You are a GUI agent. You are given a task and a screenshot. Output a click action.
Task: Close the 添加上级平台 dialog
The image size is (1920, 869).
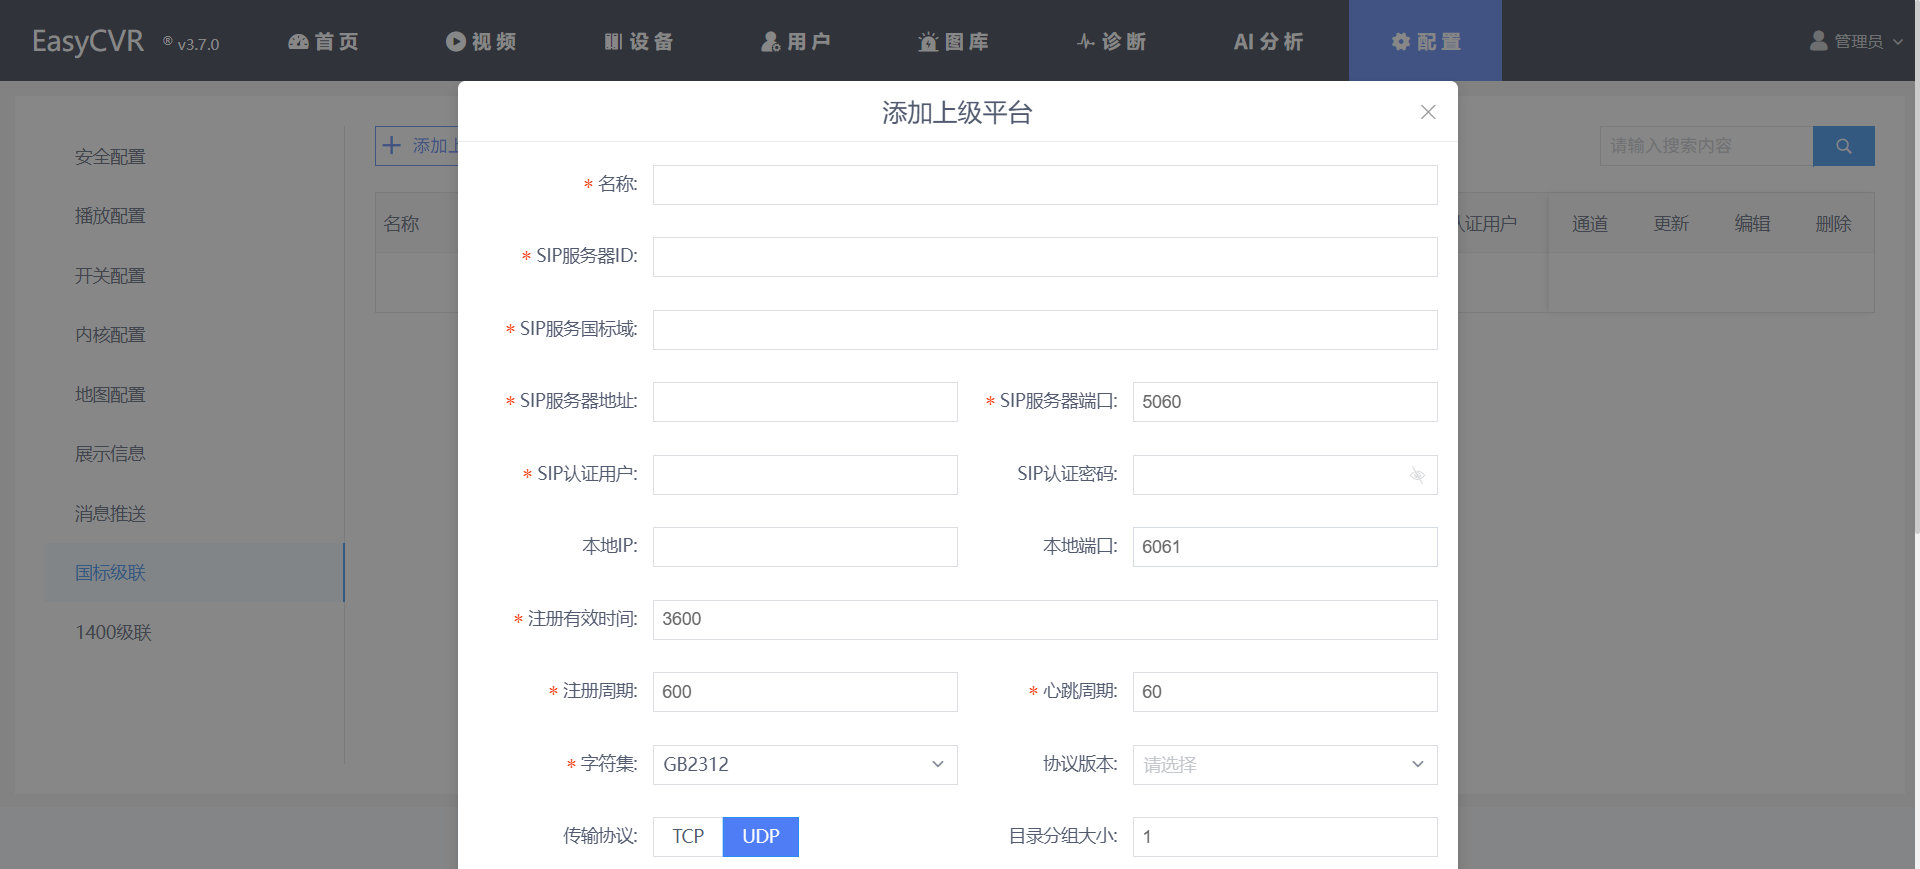[x=1428, y=112]
